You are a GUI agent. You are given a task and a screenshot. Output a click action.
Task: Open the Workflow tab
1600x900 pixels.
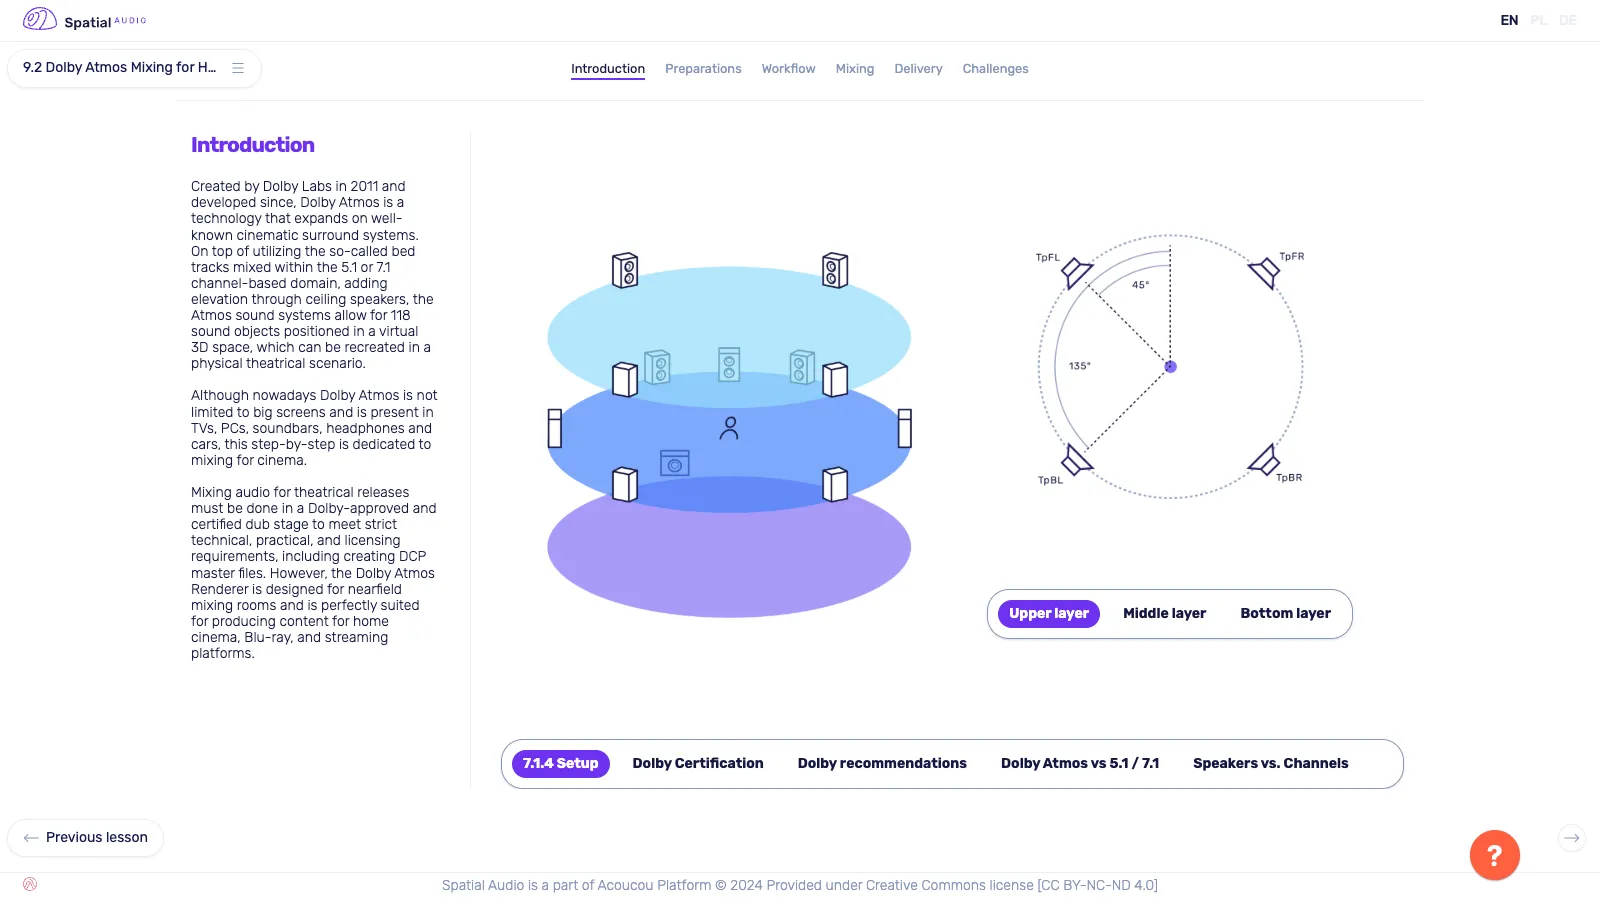788,69
